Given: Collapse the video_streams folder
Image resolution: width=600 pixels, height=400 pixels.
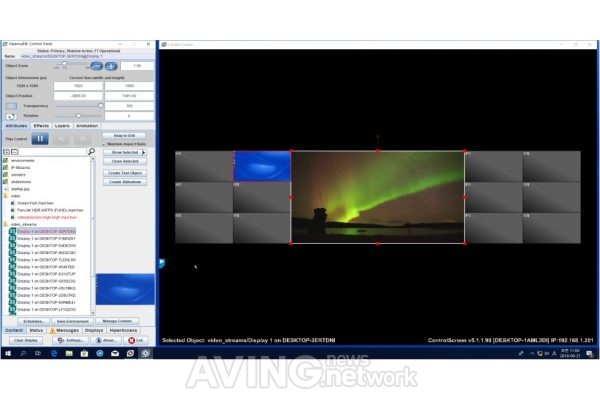Looking at the screenshot, I should [6, 224].
